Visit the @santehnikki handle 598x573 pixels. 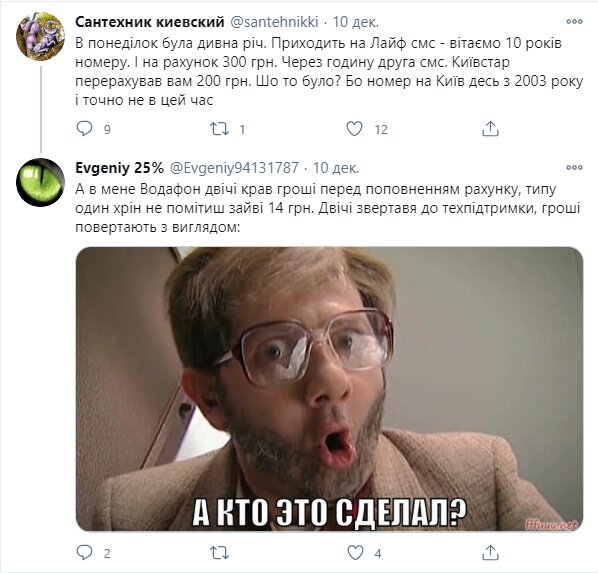coord(275,22)
